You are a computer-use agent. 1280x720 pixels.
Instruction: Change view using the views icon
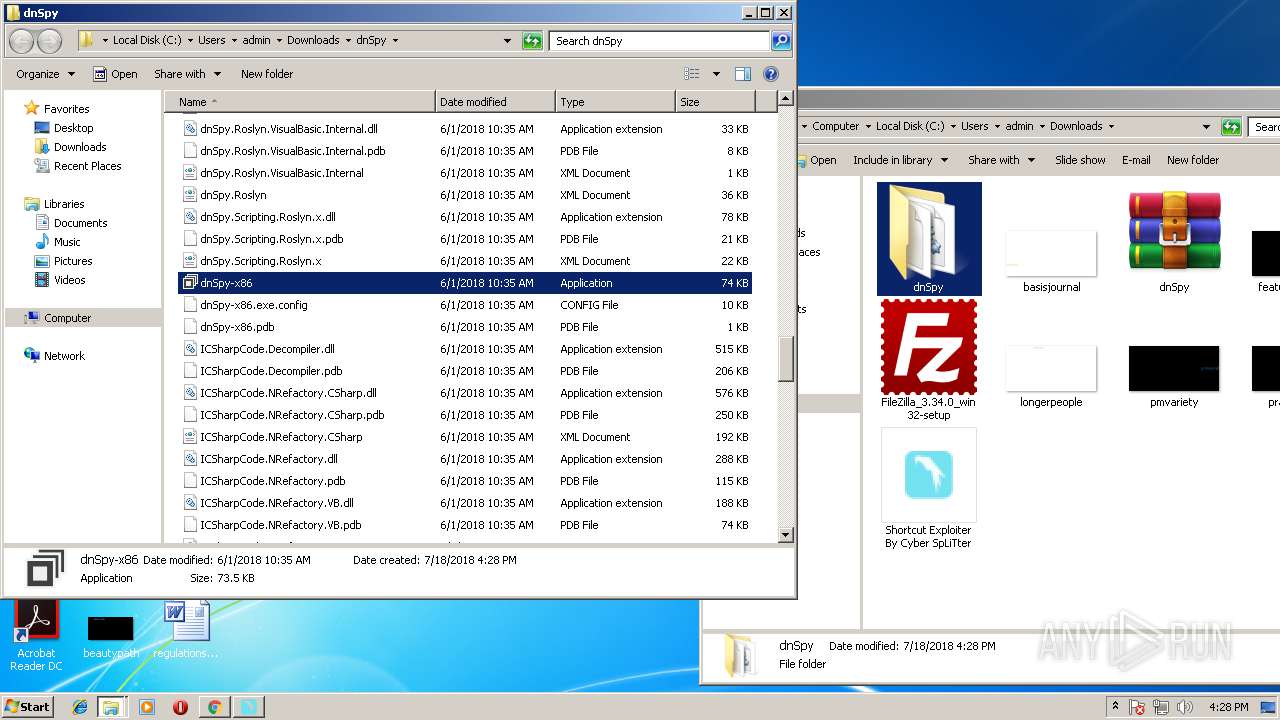click(691, 74)
